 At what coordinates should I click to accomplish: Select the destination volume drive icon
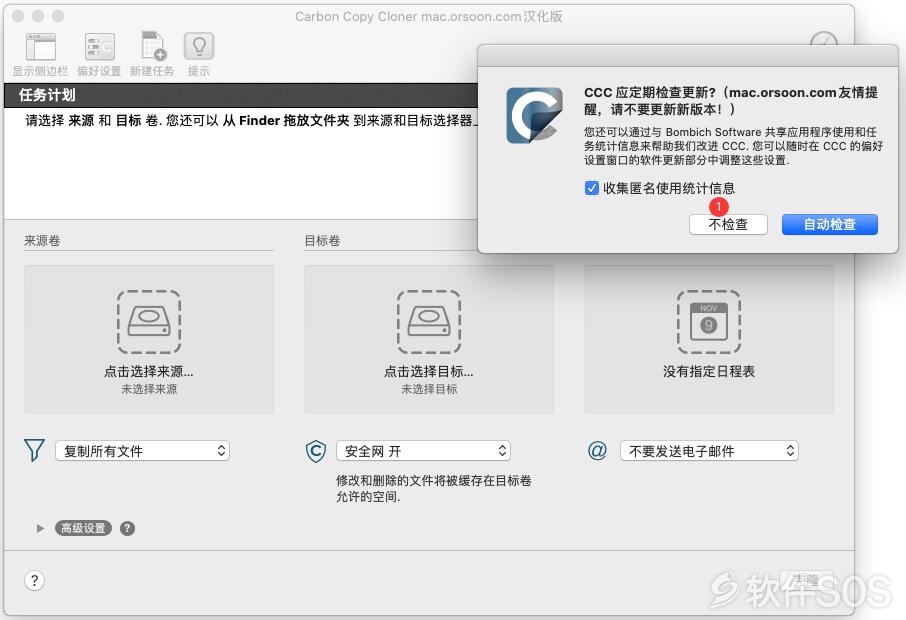429,322
